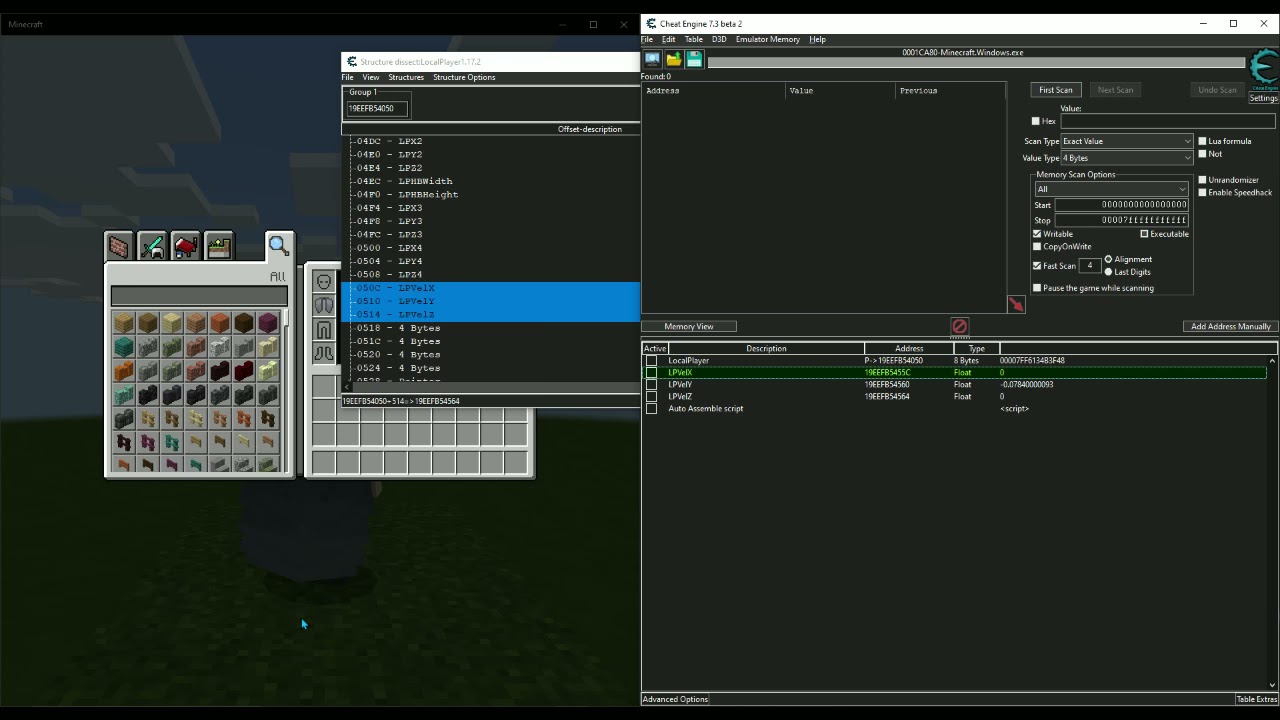Click the red no-entry clear list icon

[x=959, y=326]
